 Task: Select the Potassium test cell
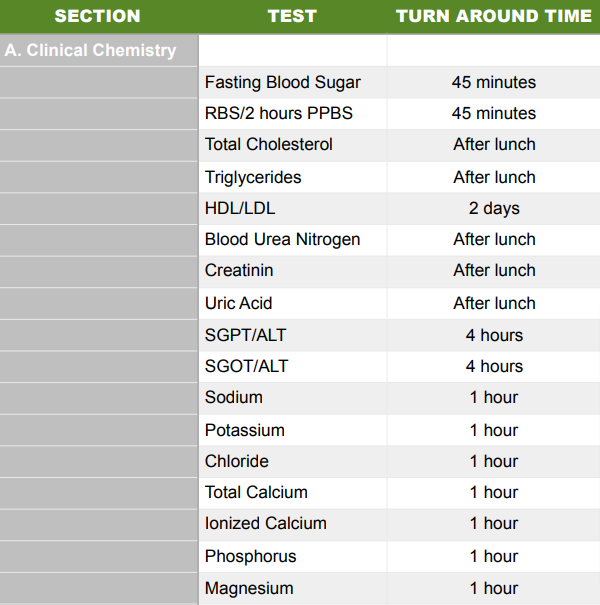245,430
